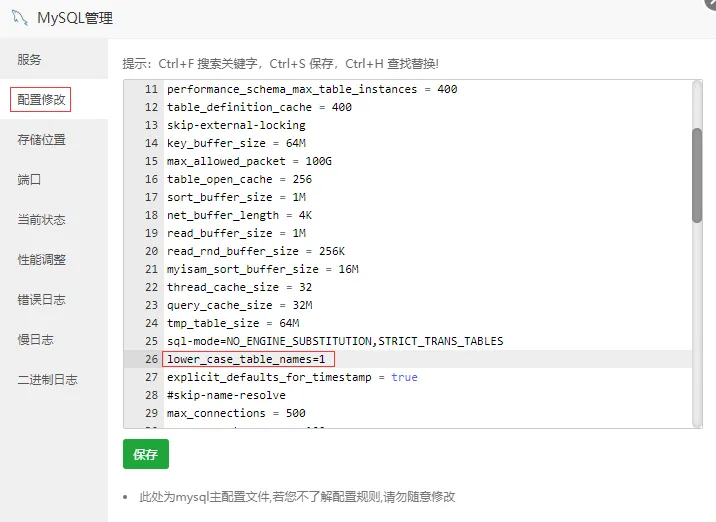Open the 二进制日志 tab
This screenshot has height=522, width=716.
pyautogui.click(x=47, y=380)
